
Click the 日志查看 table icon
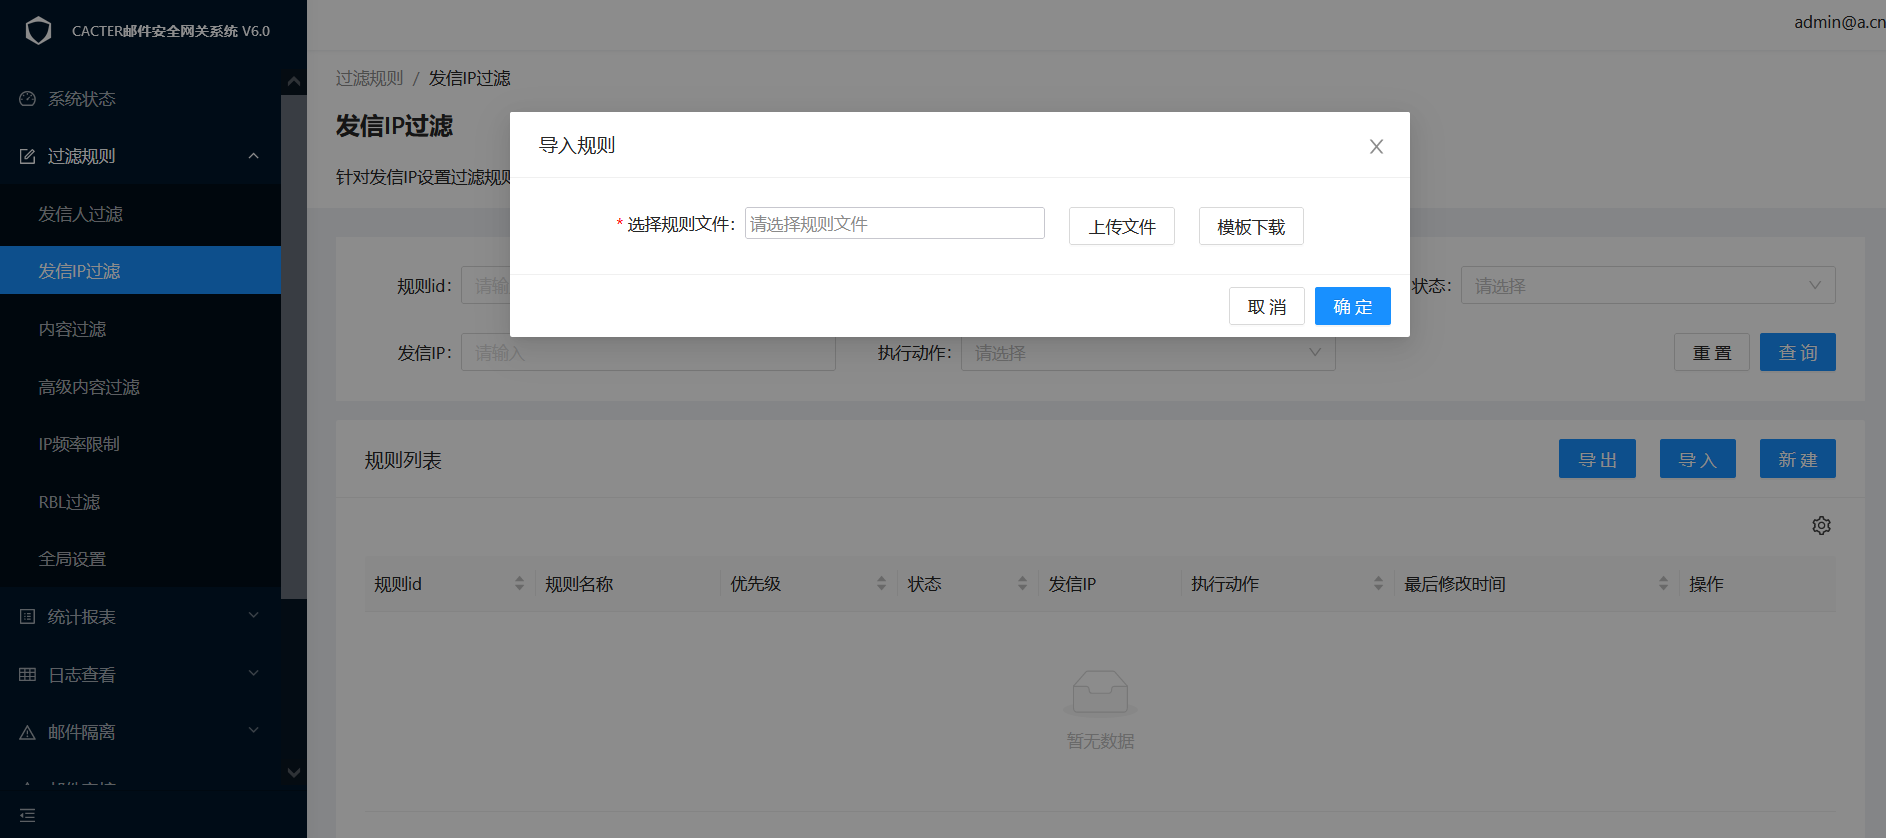(27, 675)
